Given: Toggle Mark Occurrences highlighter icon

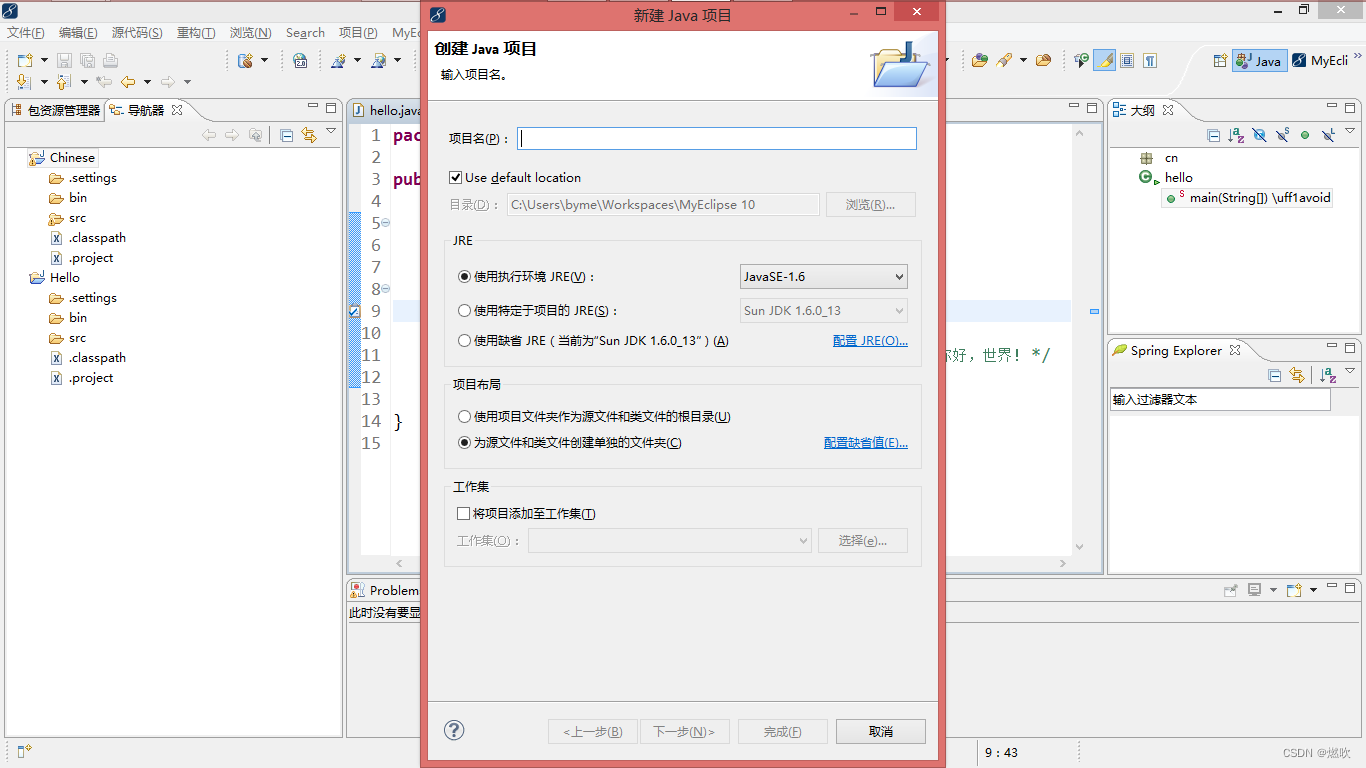Looking at the screenshot, I should (x=1104, y=60).
